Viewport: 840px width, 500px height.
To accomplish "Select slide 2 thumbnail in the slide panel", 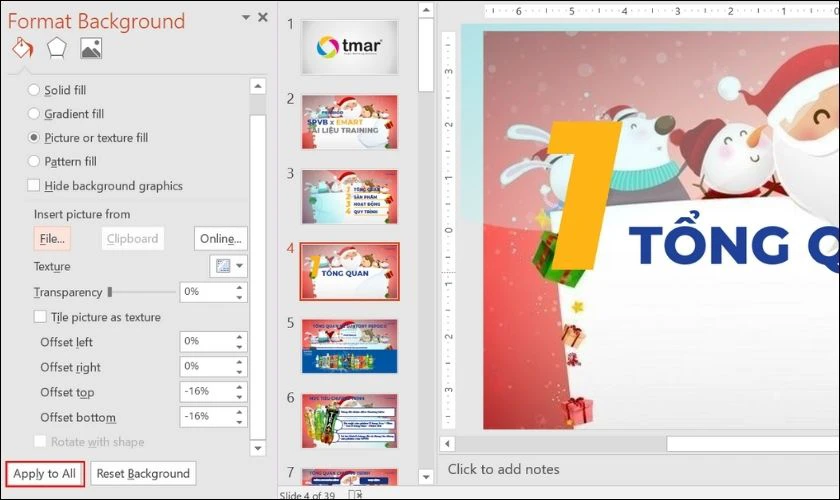I will (x=350, y=121).
